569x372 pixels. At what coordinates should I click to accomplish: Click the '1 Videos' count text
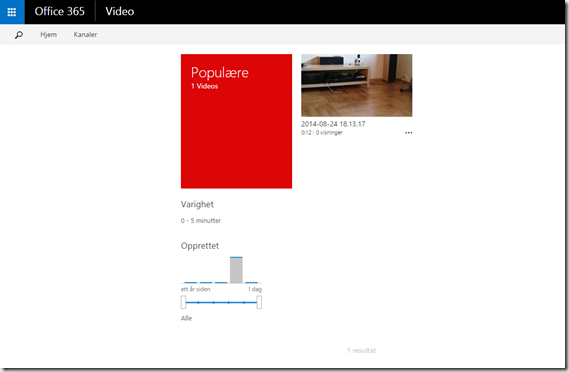[205, 86]
